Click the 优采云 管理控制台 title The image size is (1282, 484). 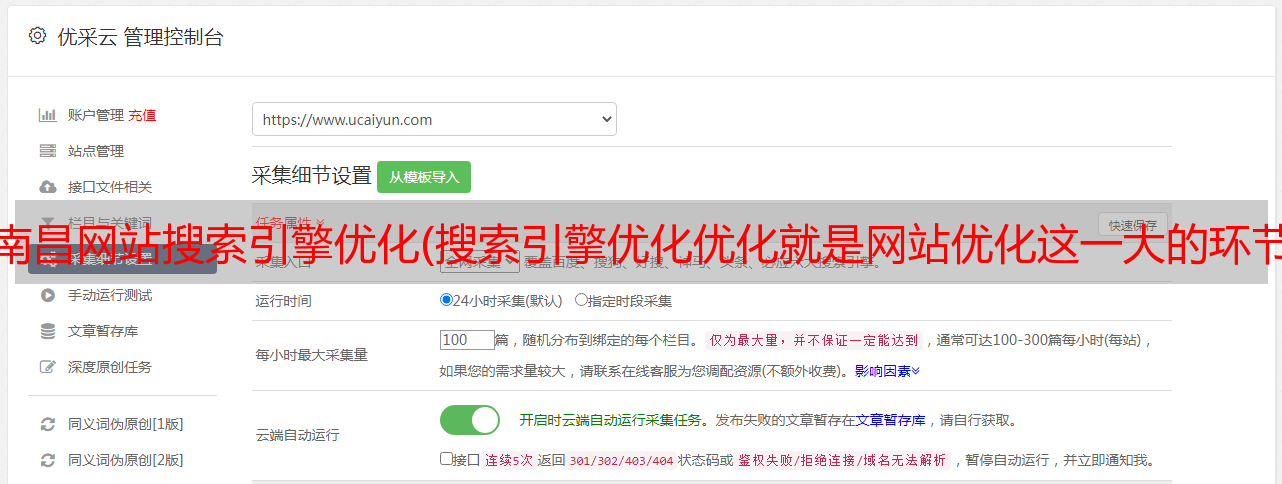click(140, 37)
